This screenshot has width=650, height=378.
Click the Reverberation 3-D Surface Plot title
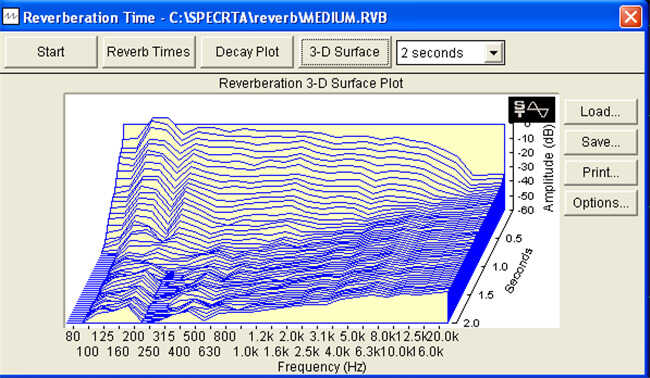pyautogui.click(x=311, y=83)
